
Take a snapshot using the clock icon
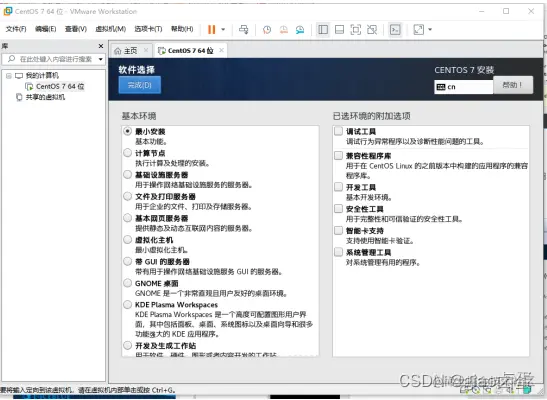point(267,30)
